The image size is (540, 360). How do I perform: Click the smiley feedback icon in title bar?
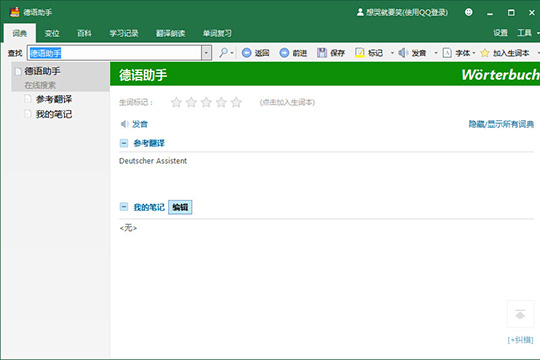(468, 12)
